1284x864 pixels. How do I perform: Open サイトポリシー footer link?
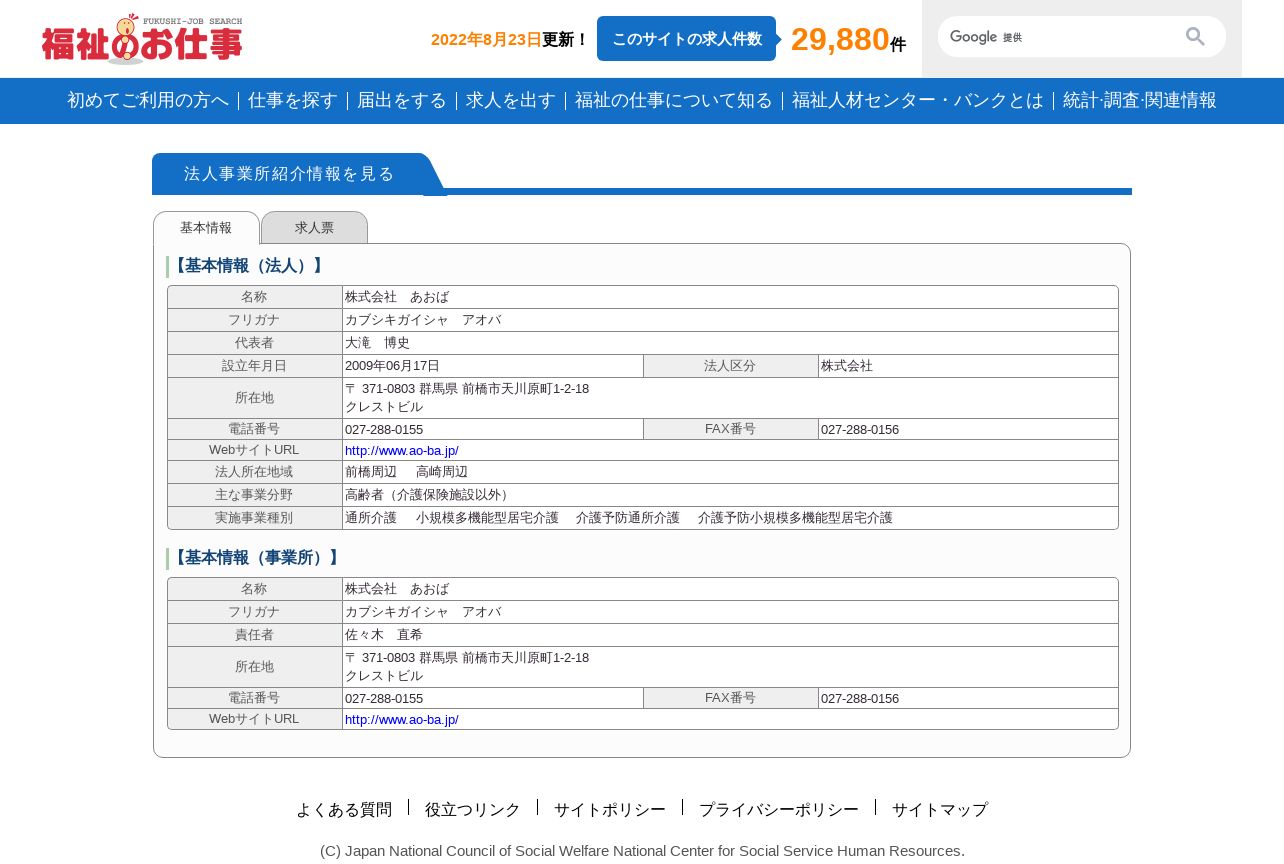pyautogui.click(x=610, y=810)
